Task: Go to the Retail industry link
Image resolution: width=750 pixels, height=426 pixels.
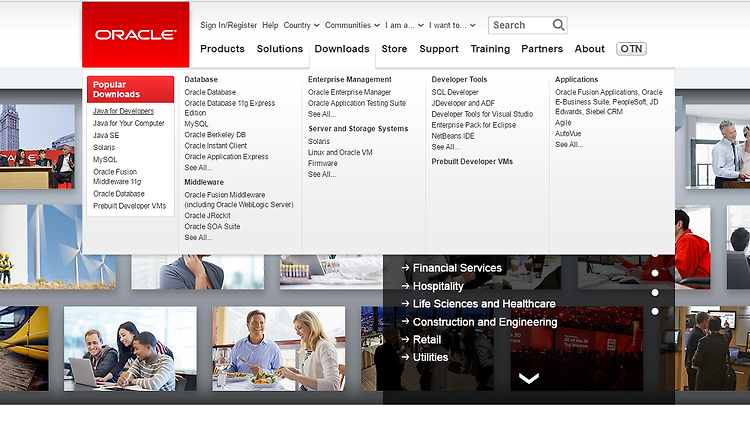Action: [421, 339]
